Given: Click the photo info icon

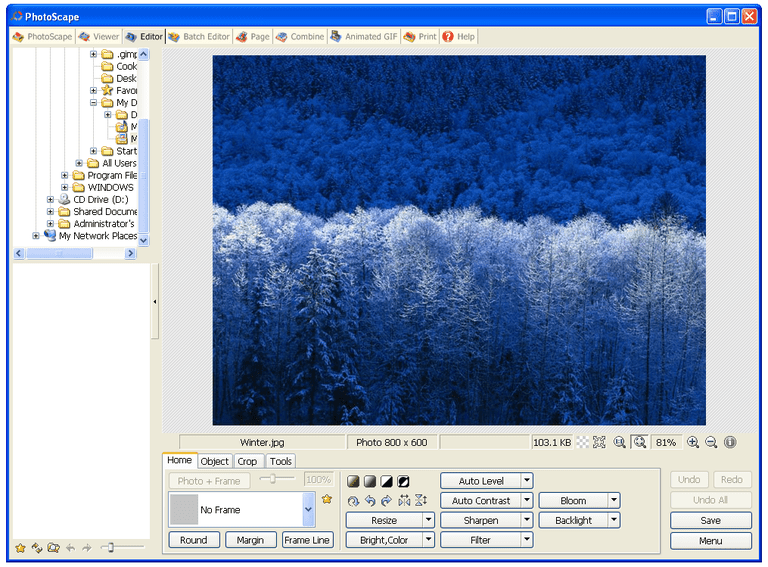Looking at the screenshot, I should (x=730, y=442).
